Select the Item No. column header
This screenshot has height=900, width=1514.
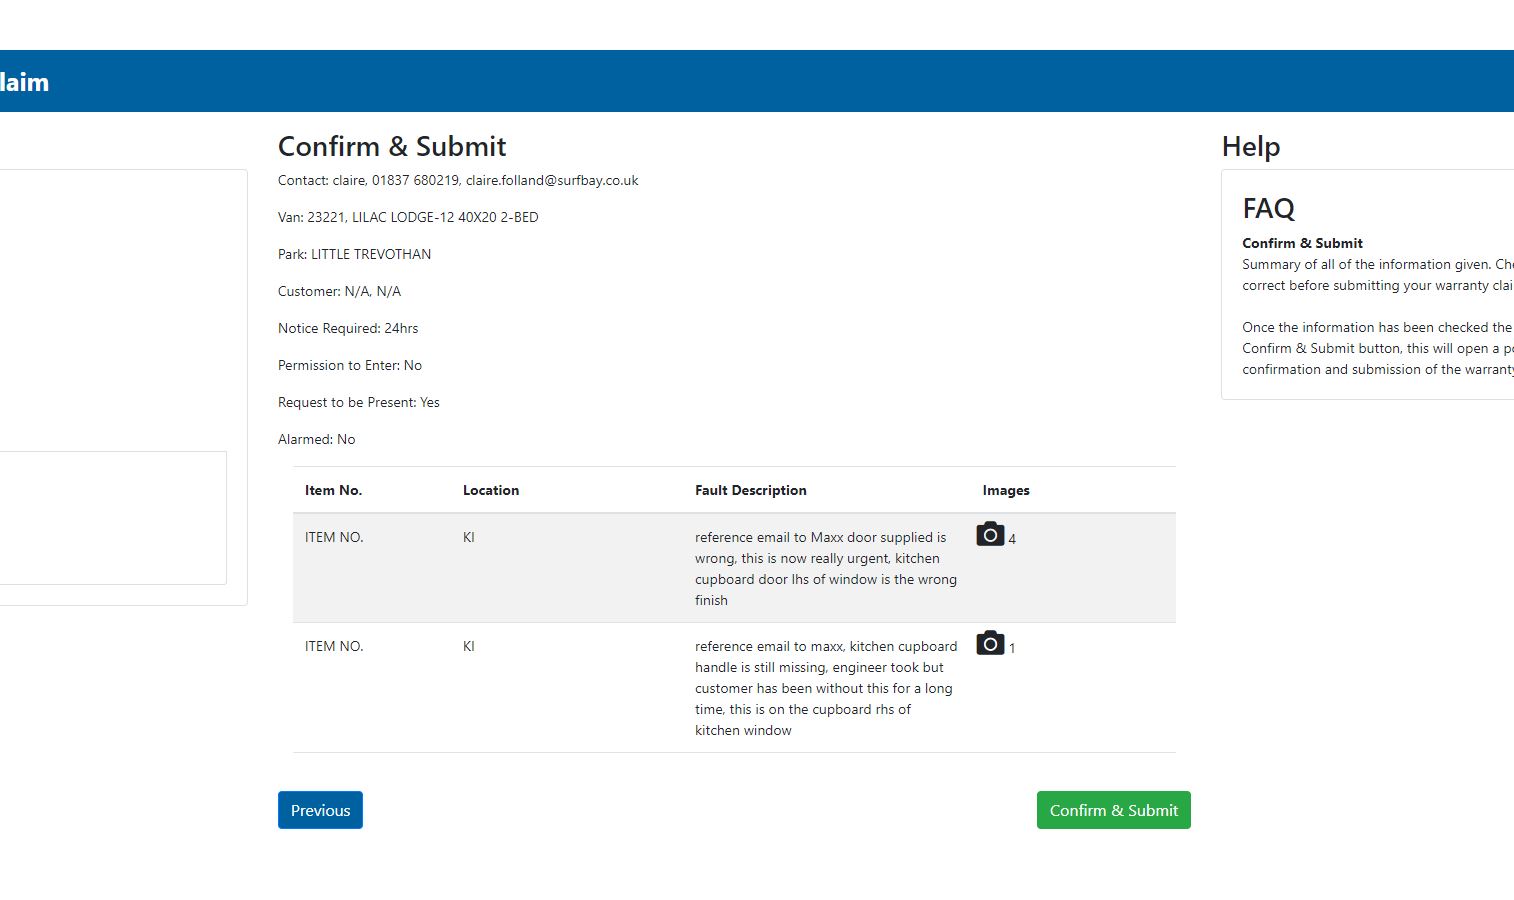333,490
